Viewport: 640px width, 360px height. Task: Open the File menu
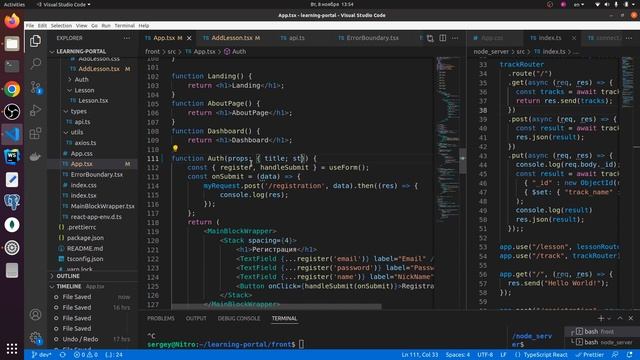click(30, 26)
